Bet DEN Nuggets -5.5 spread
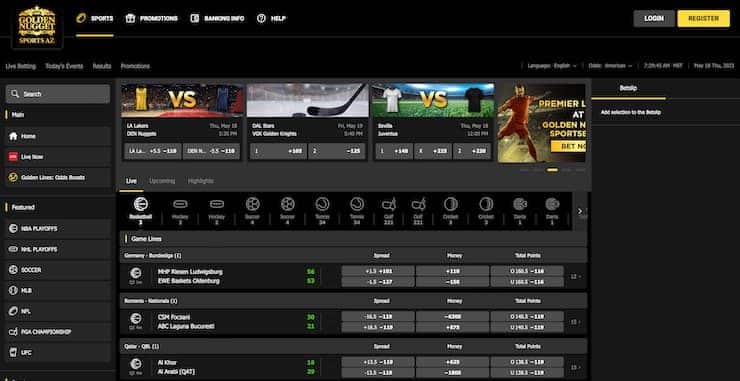Image resolution: width=740 pixels, height=381 pixels. tap(211, 152)
